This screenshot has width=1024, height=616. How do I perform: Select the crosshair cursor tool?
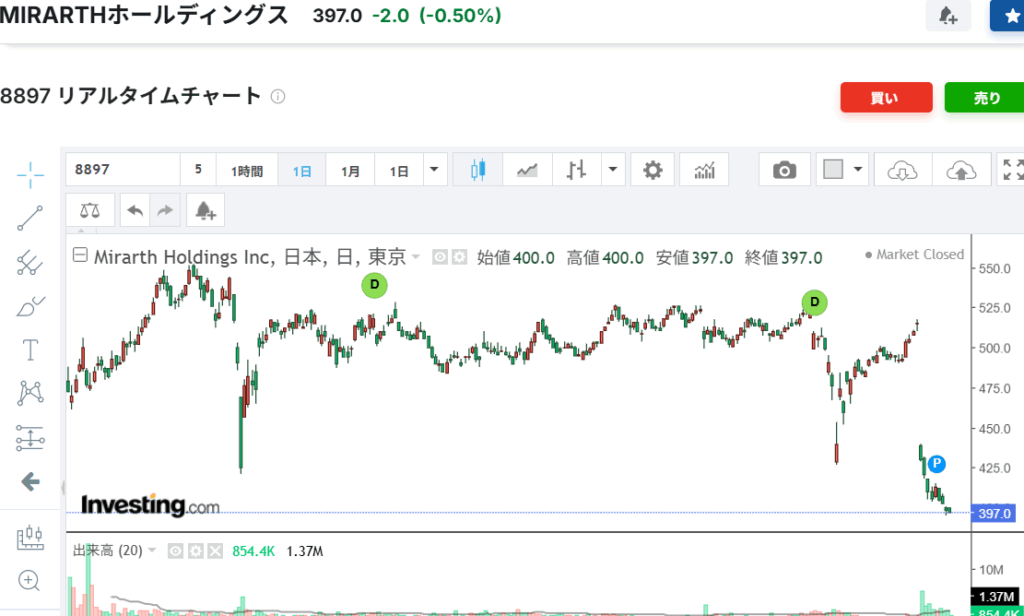(30, 174)
